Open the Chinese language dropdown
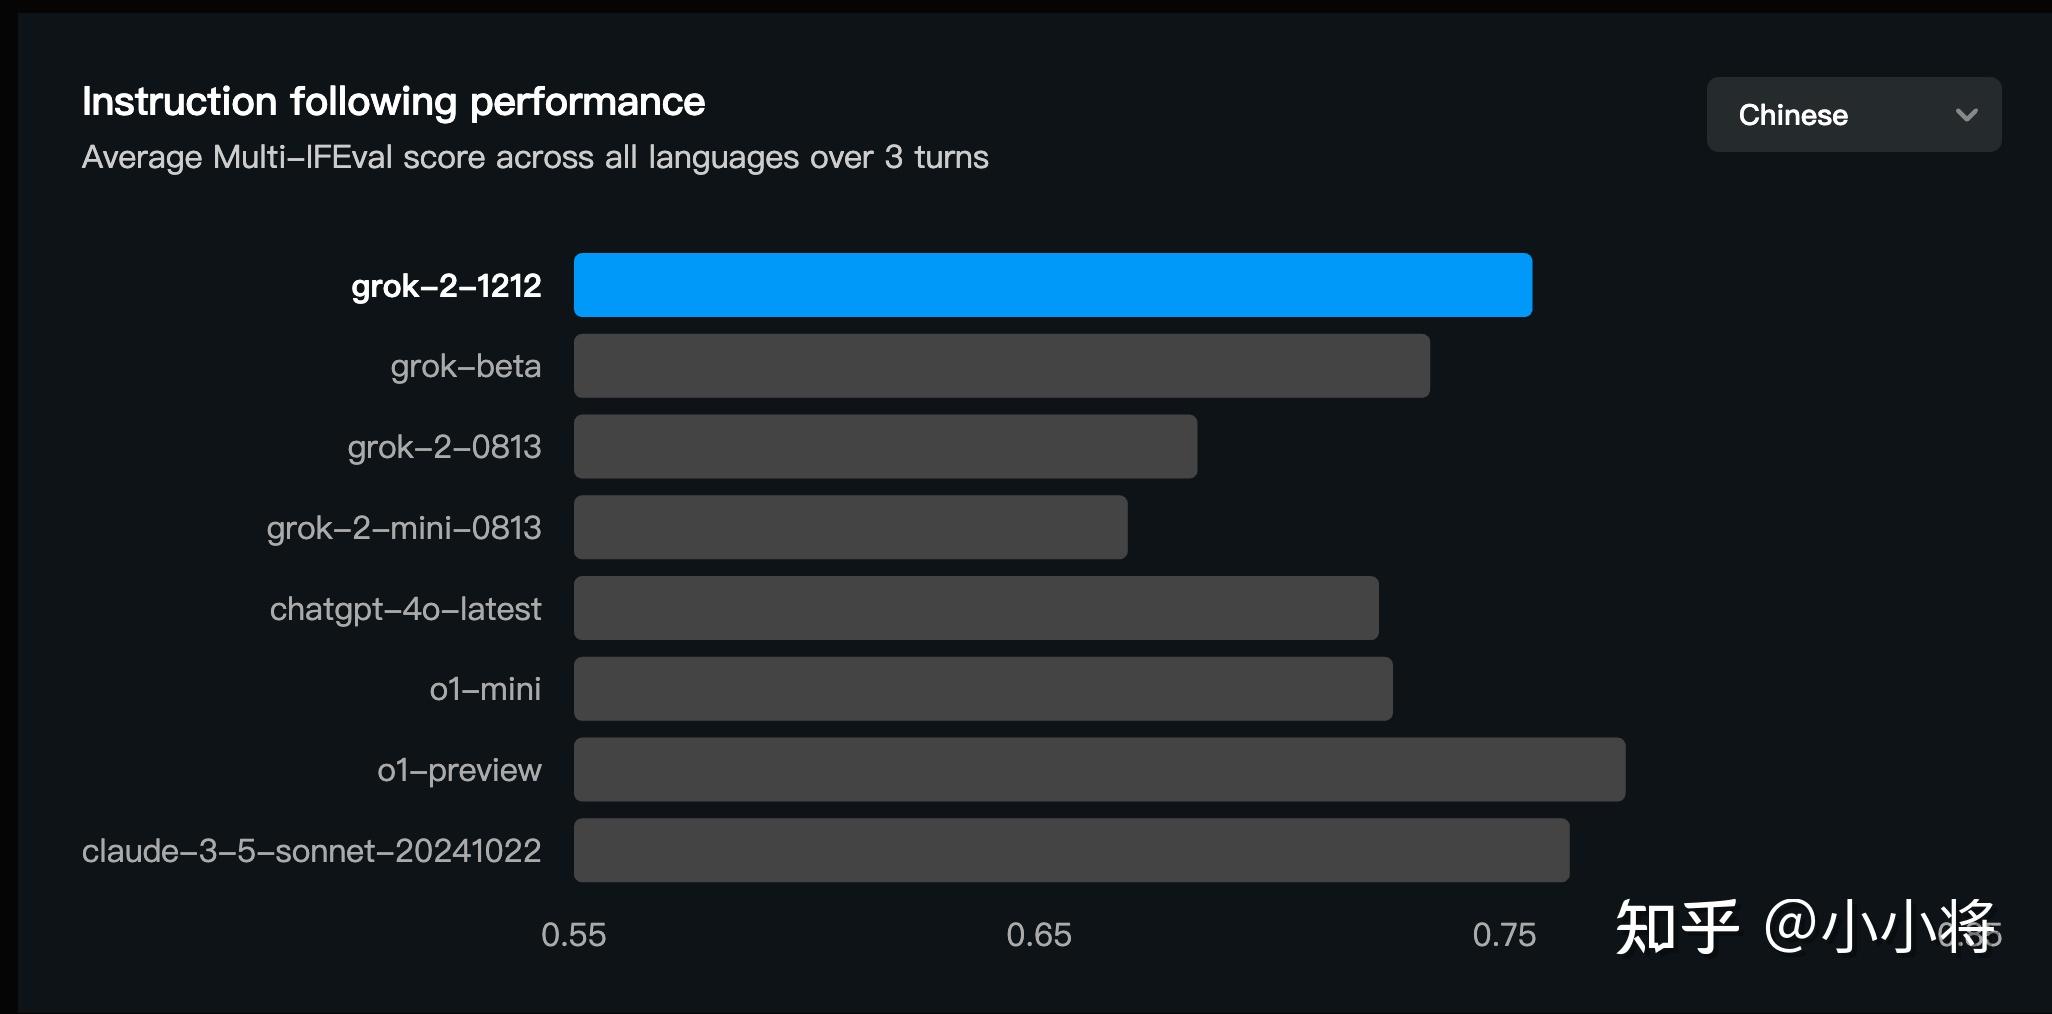The height and width of the screenshot is (1014, 2052). (x=1852, y=115)
